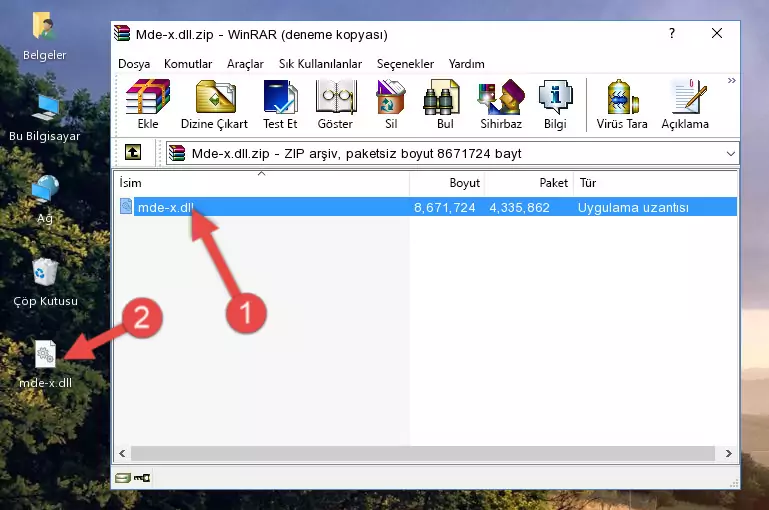Click the 4,335,862 packed size value

point(519,207)
